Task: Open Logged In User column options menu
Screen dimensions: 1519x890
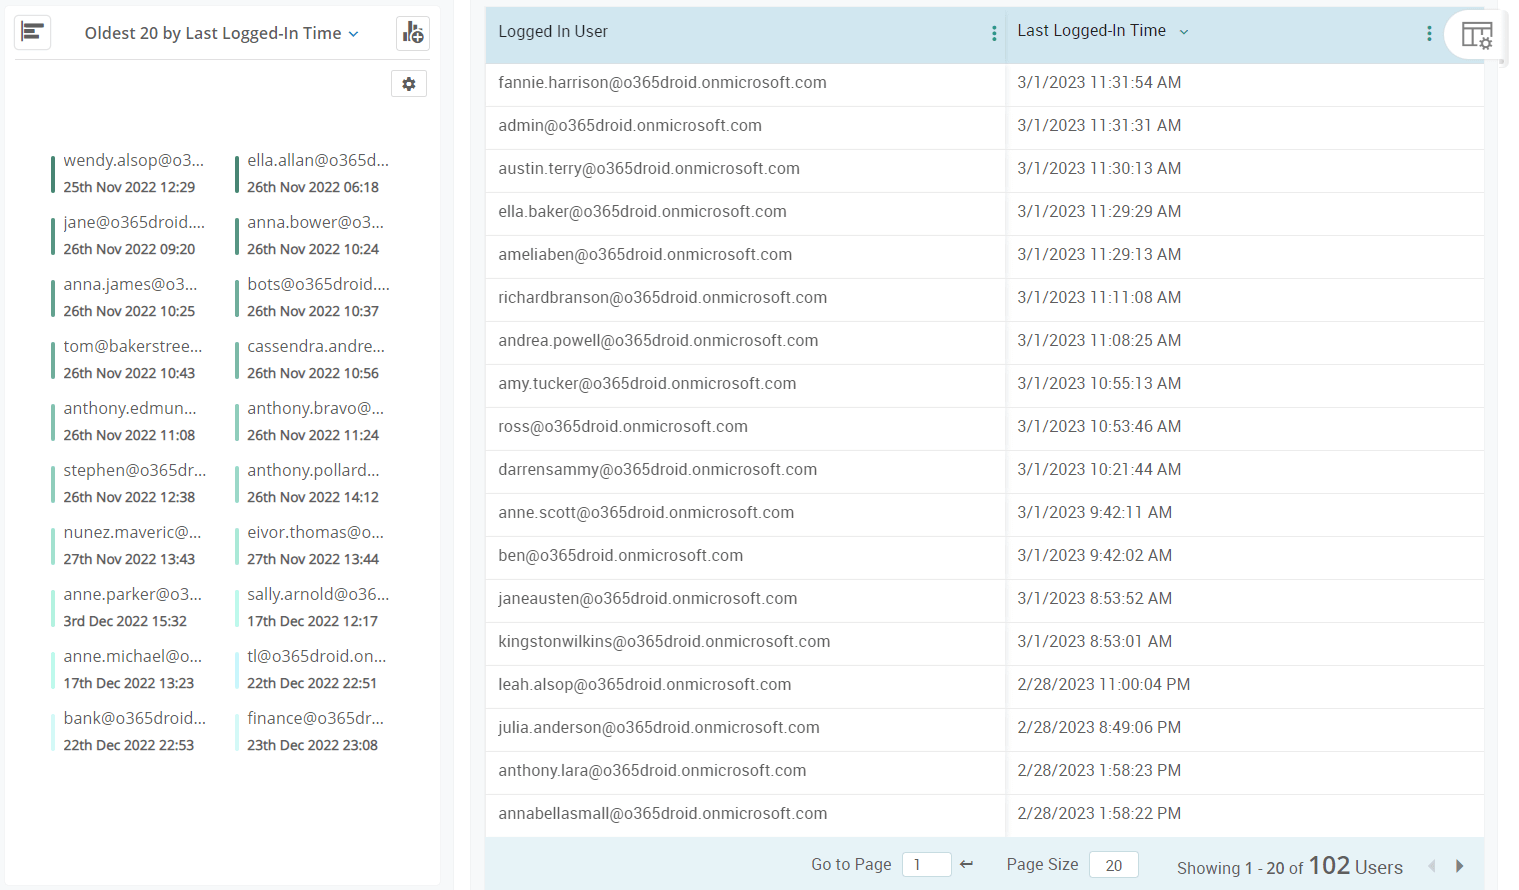Action: click(993, 33)
